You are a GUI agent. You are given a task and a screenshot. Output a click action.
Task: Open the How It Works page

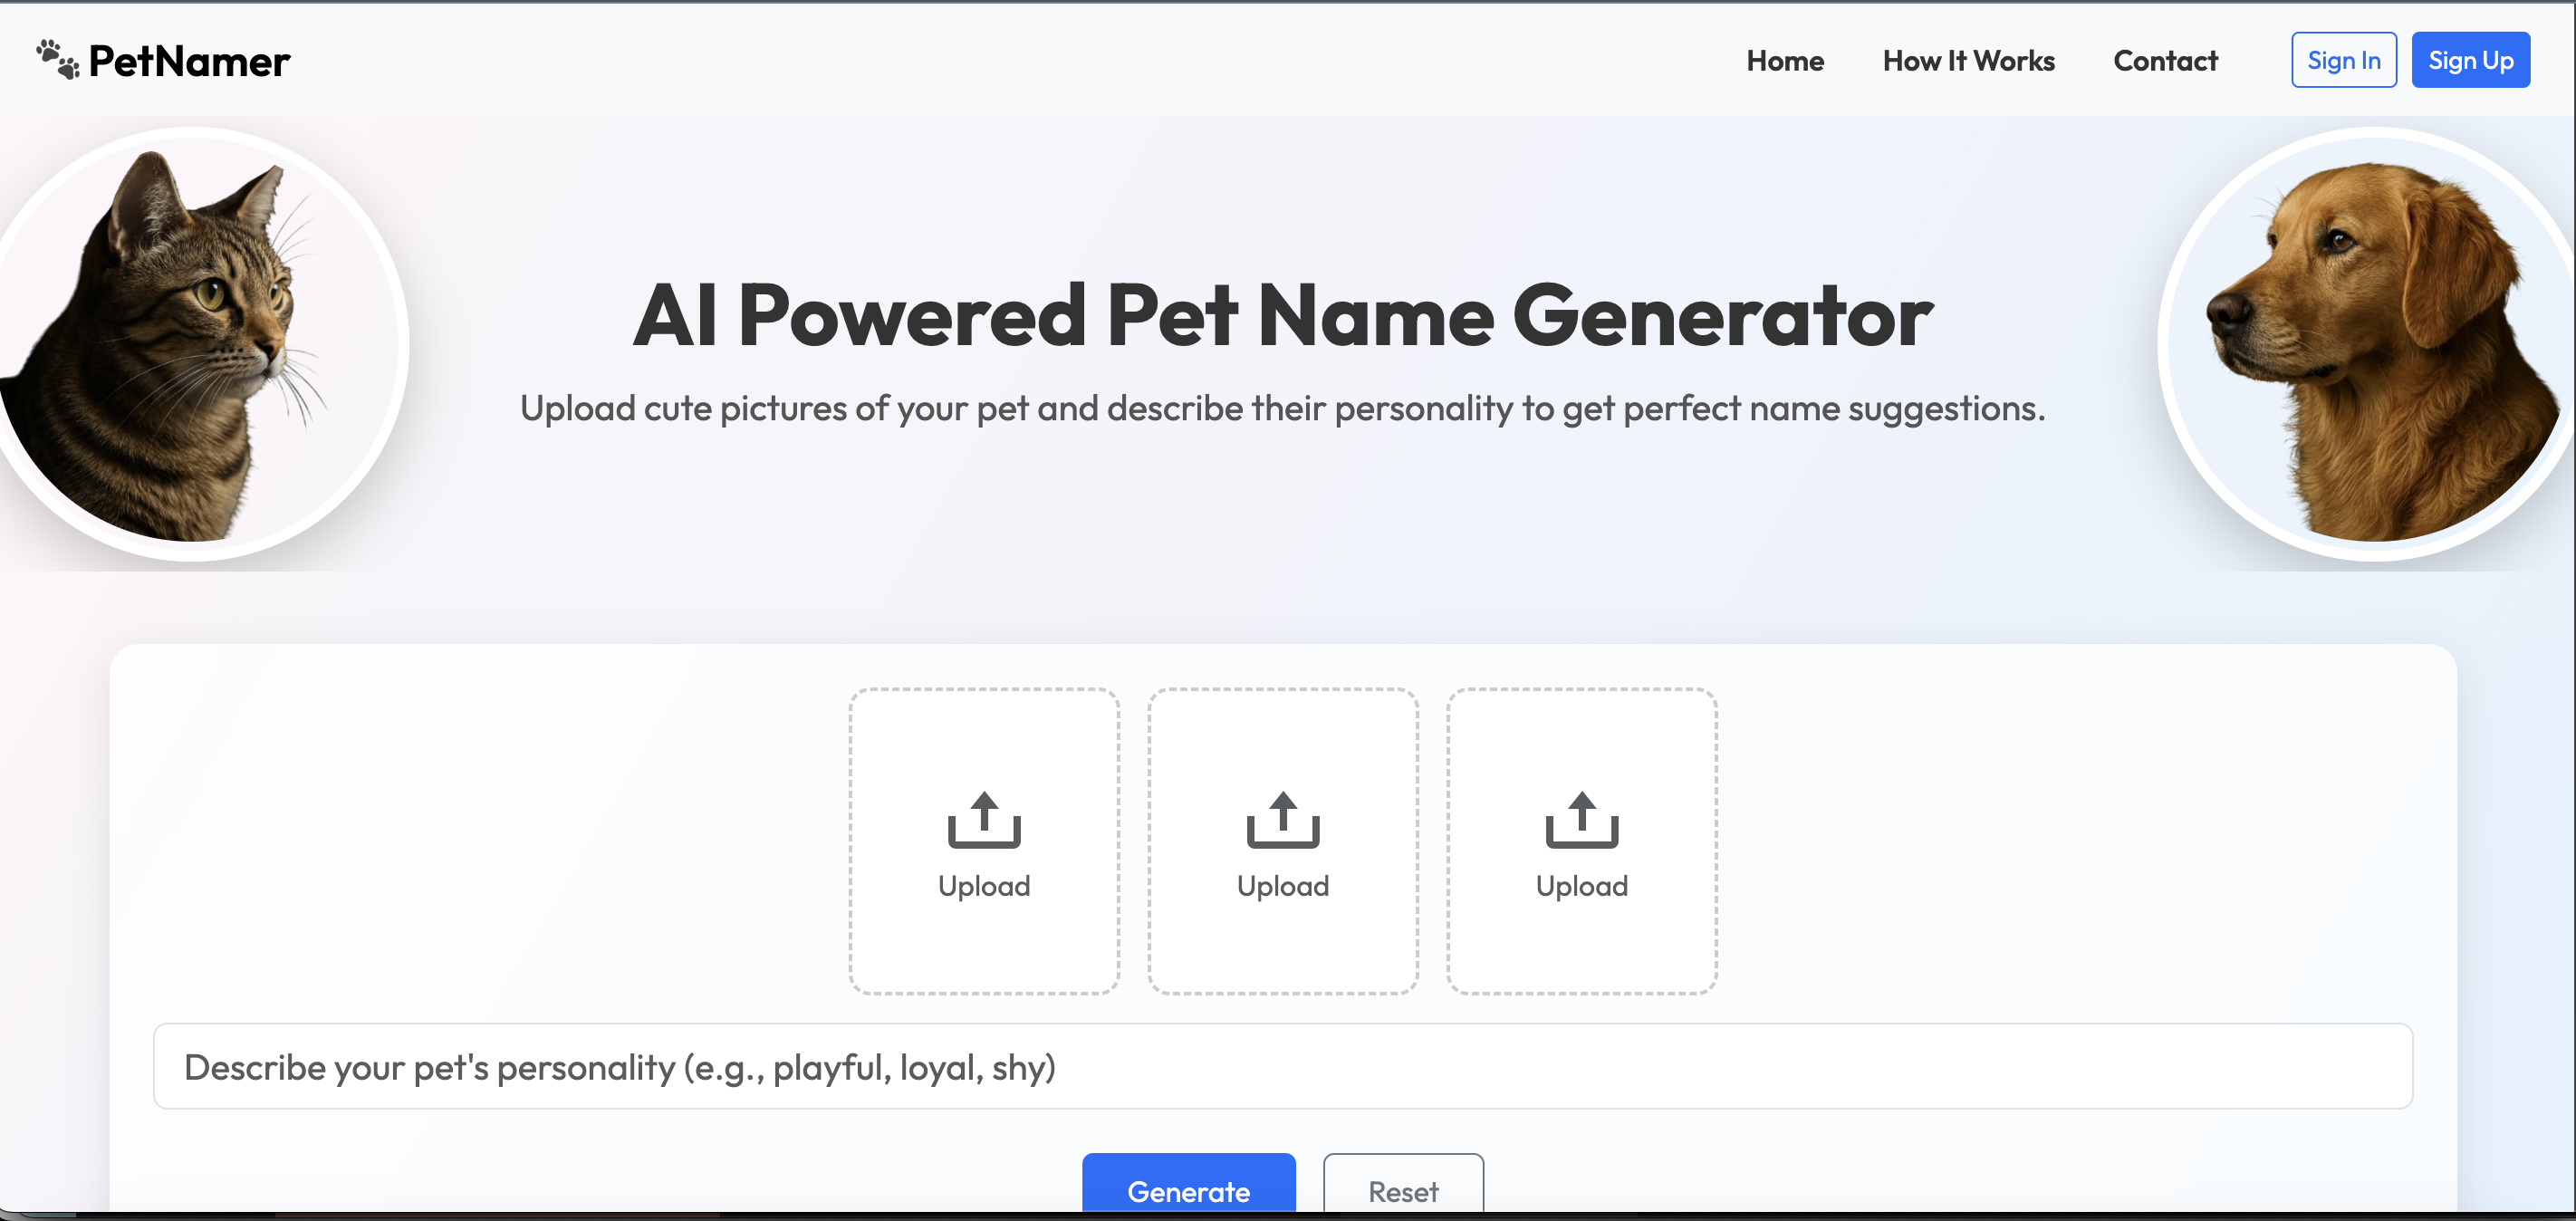click(1968, 60)
